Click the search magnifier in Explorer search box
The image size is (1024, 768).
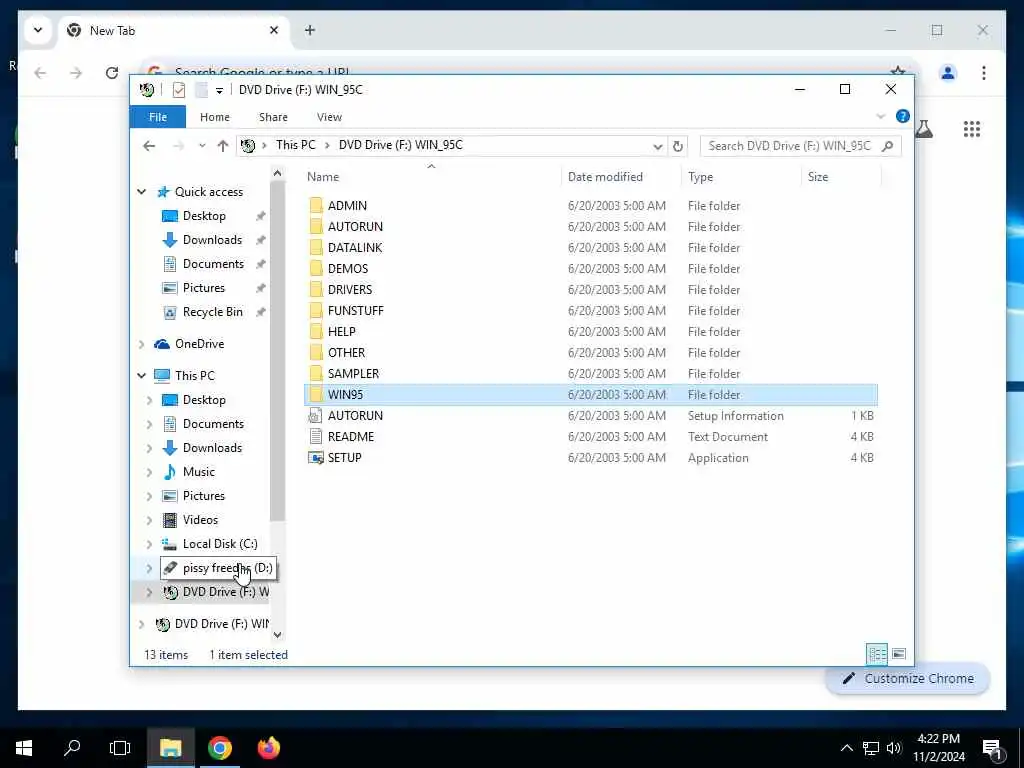click(887, 146)
